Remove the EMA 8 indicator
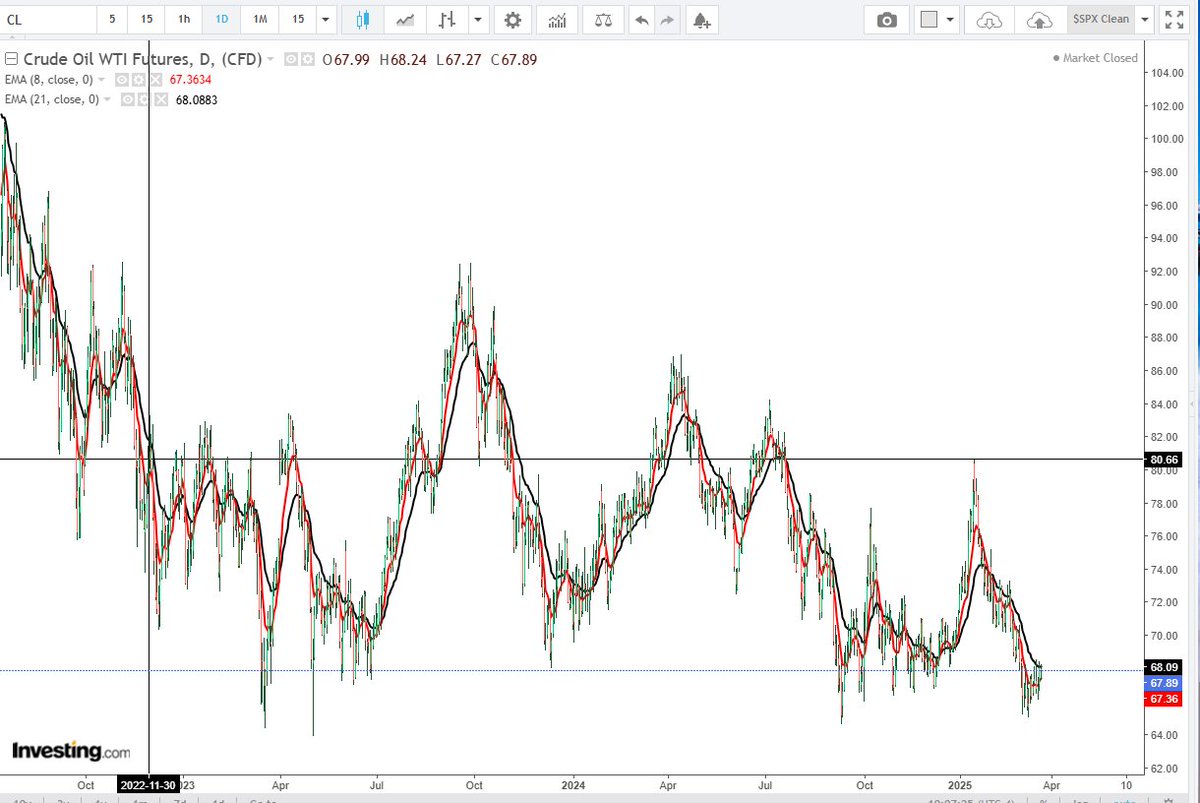Screen dimensions: 1200x803 [x=155, y=80]
